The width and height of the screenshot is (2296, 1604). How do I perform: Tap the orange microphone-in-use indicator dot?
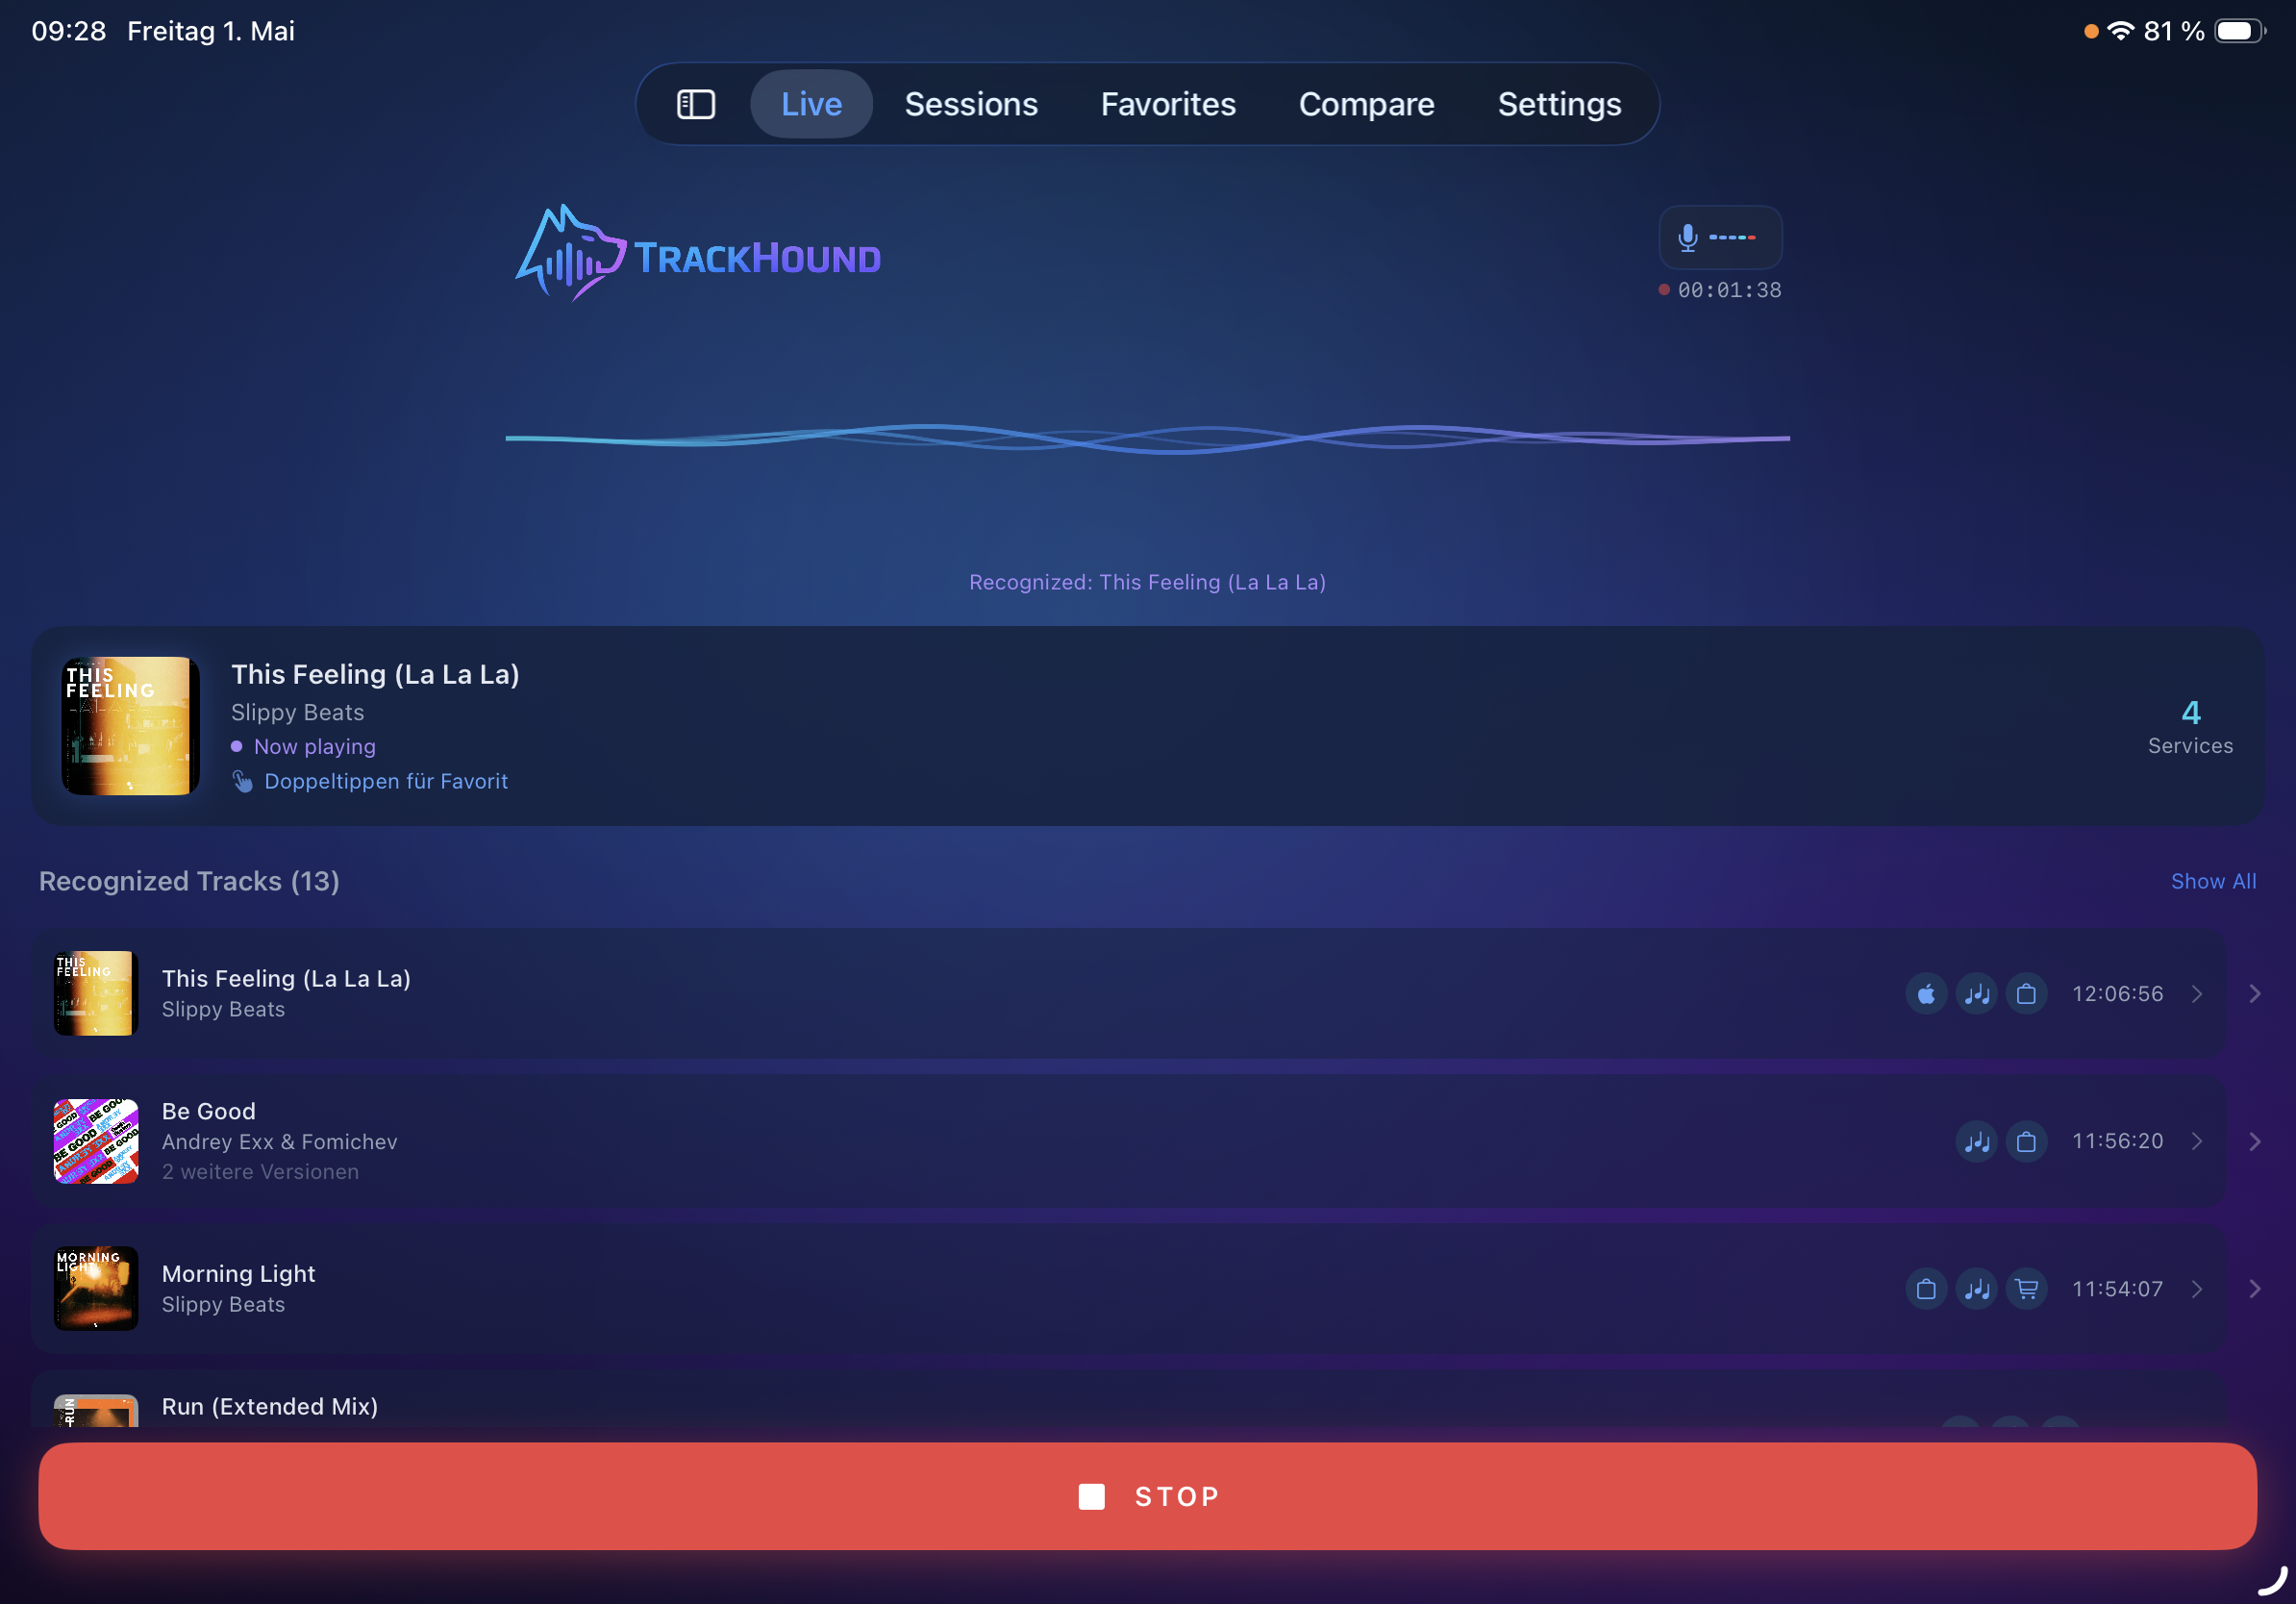coord(2090,31)
